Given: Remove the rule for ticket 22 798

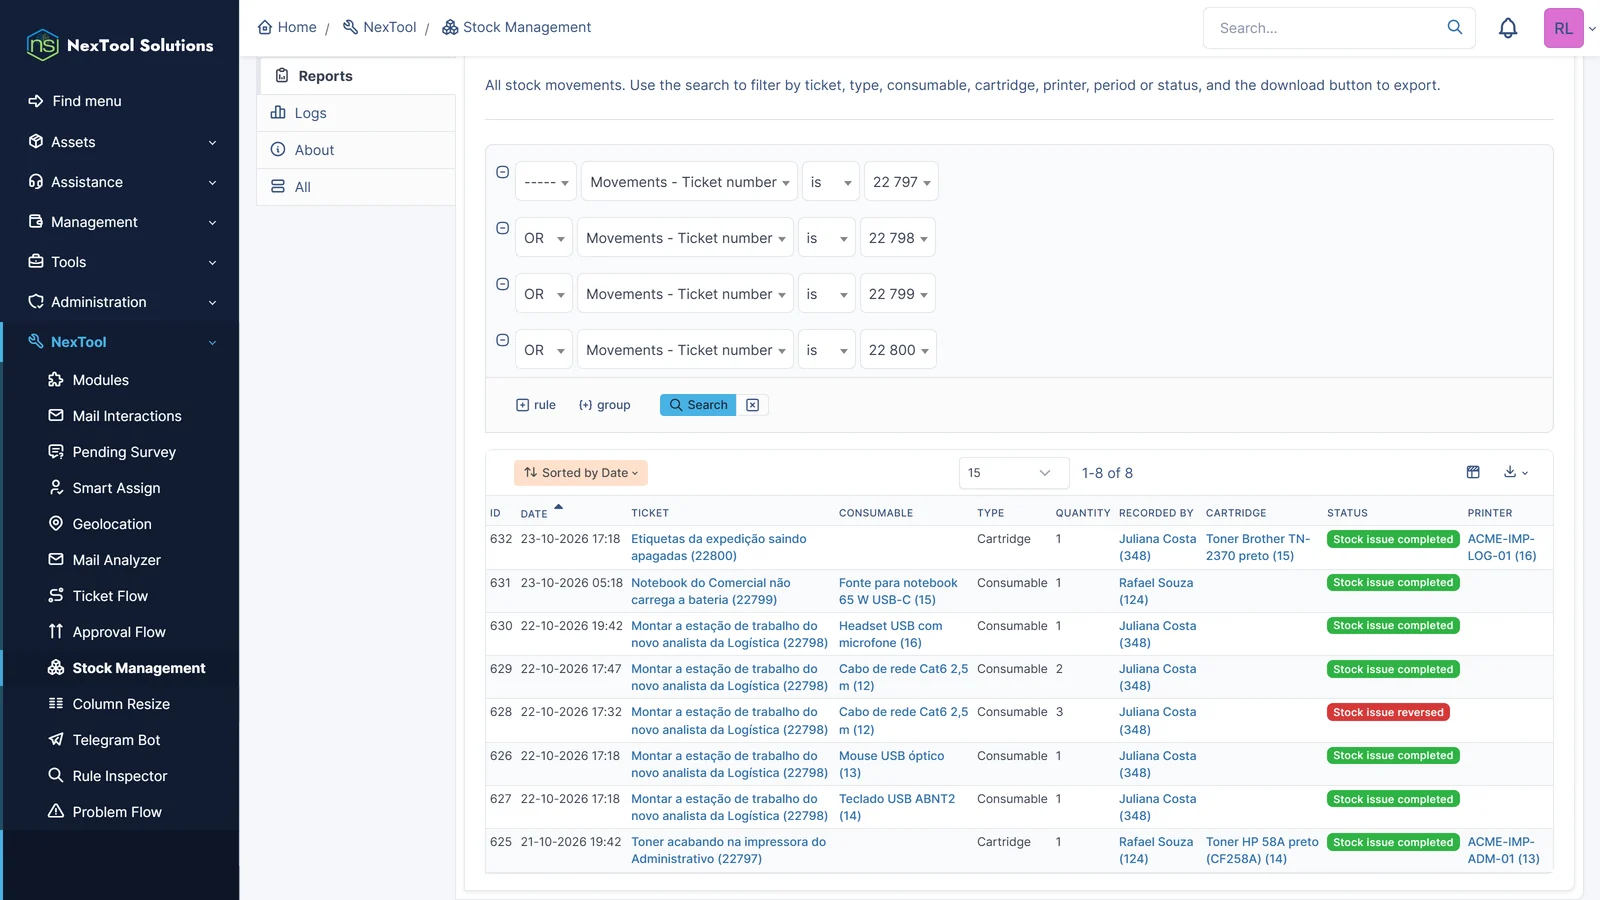Looking at the screenshot, I should [503, 228].
